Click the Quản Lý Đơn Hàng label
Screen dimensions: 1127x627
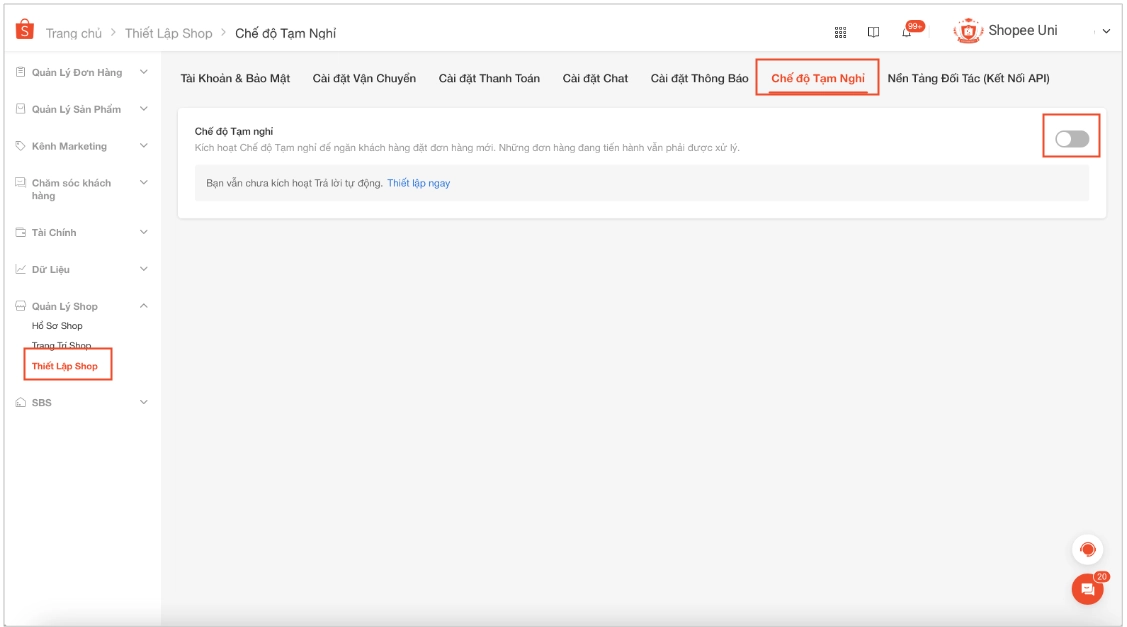point(77,73)
